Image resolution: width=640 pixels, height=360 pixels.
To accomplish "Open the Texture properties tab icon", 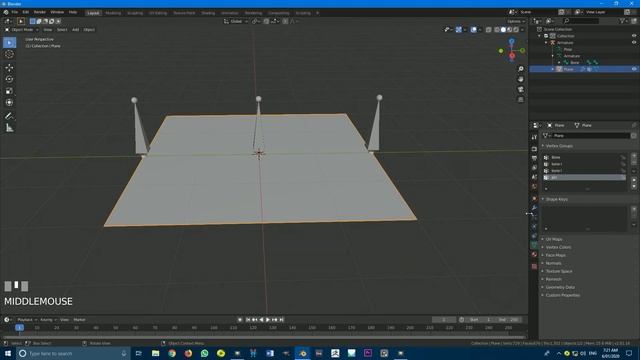I will 534,266.
